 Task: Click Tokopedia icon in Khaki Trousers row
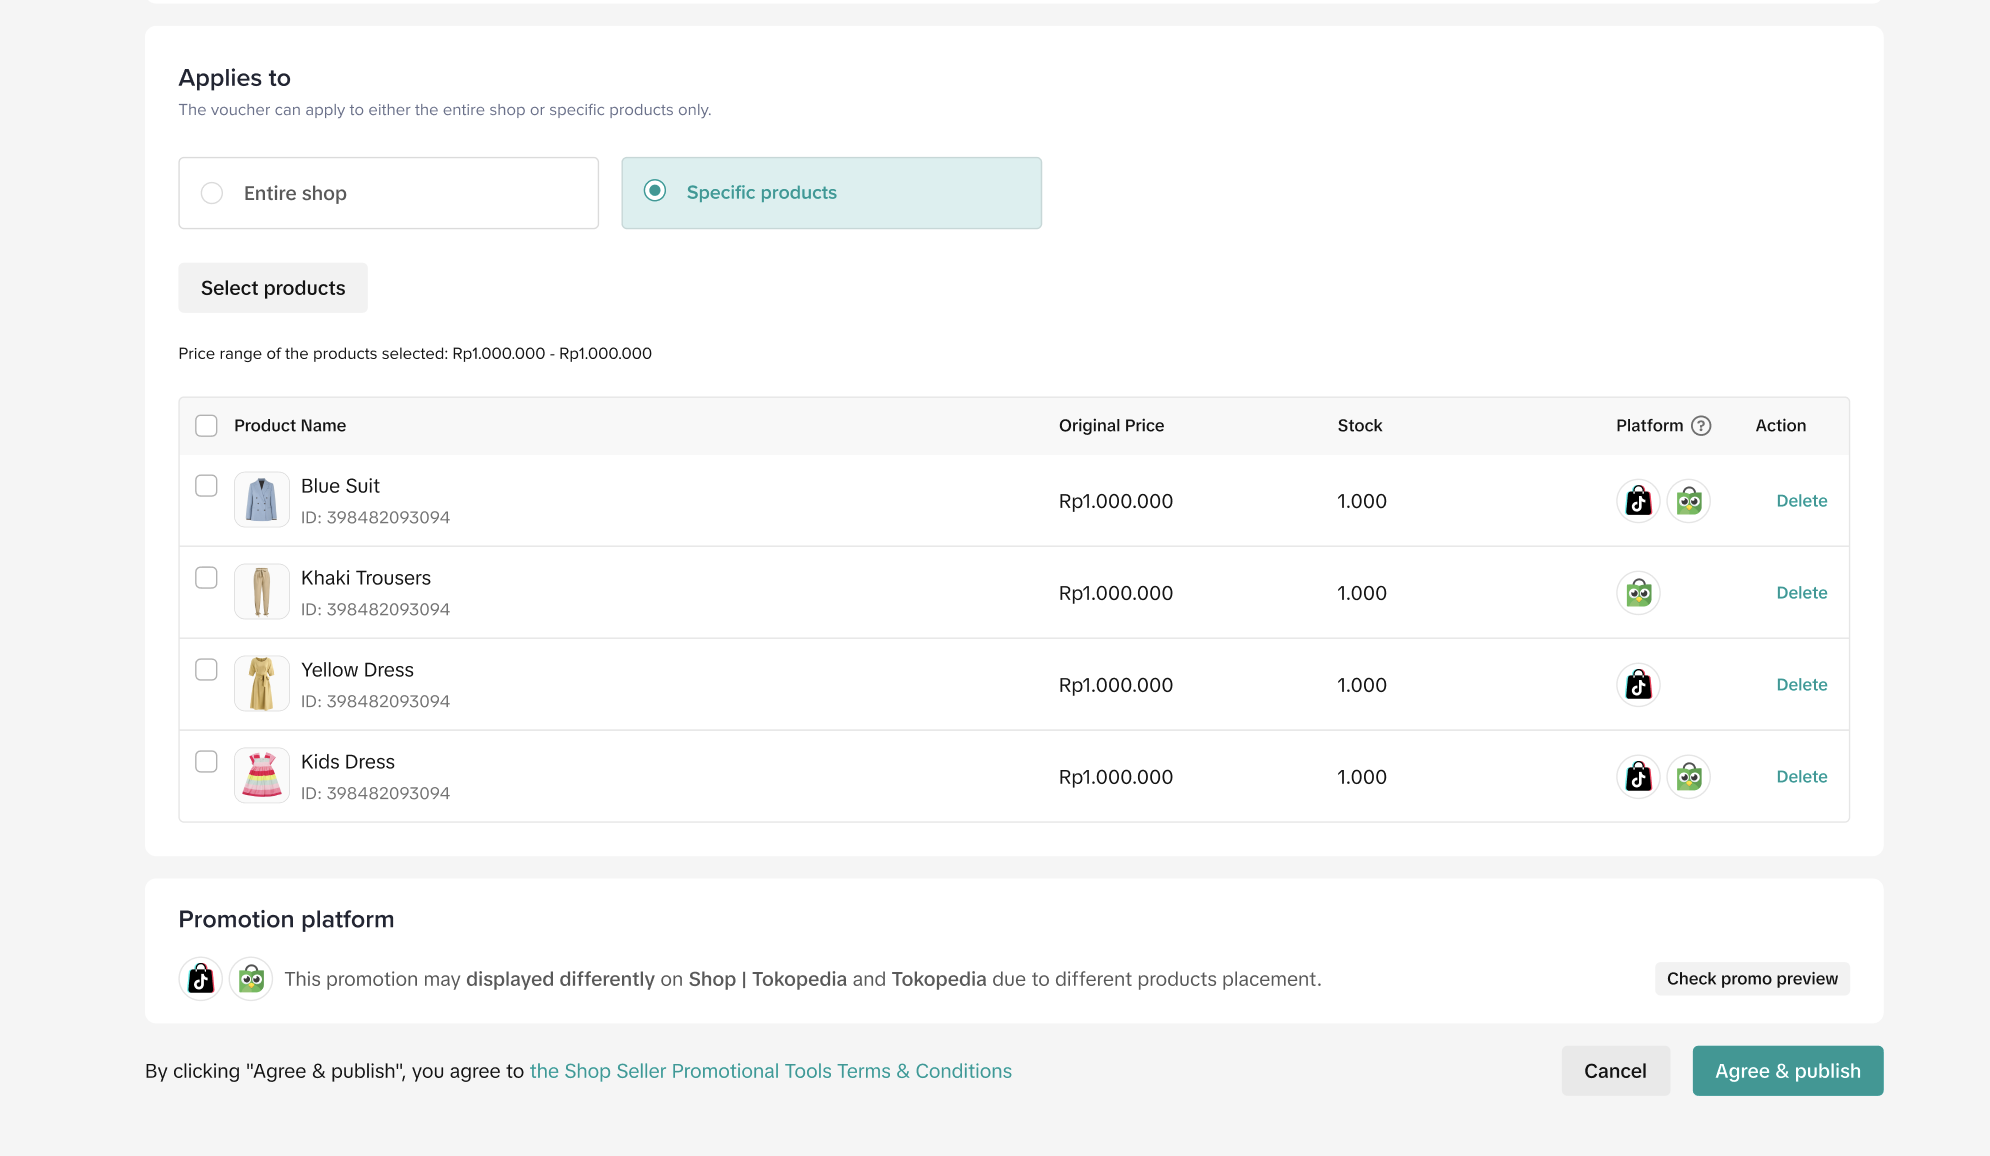(x=1638, y=593)
